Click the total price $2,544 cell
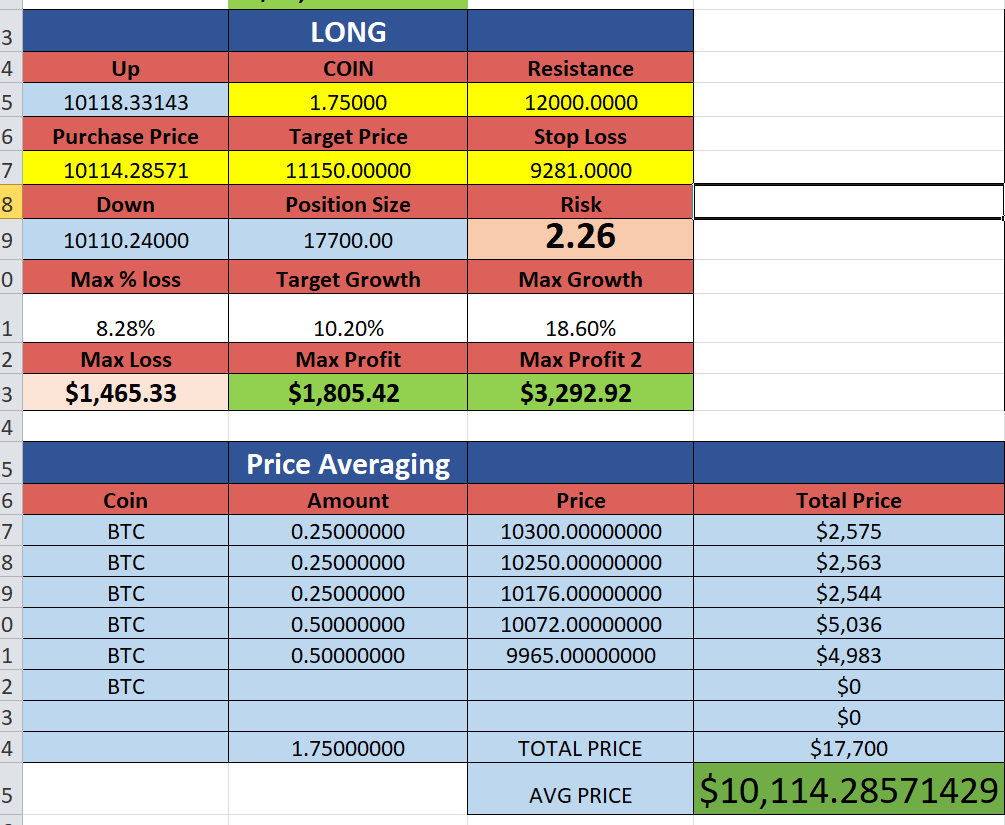The width and height of the screenshot is (1005, 825). coord(849,592)
